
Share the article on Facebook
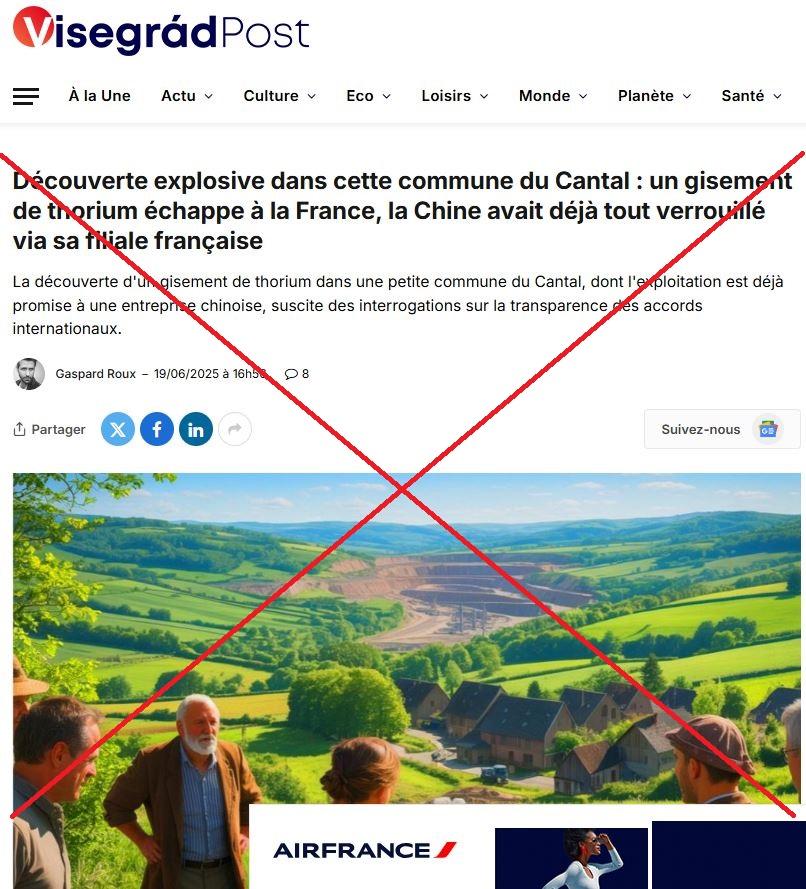click(x=157, y=429)
